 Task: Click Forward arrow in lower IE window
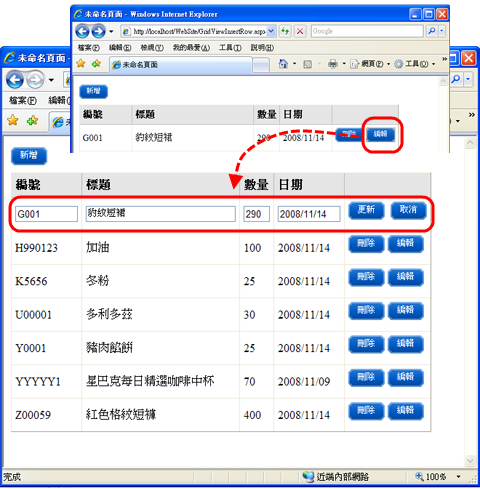click(35, 80)
